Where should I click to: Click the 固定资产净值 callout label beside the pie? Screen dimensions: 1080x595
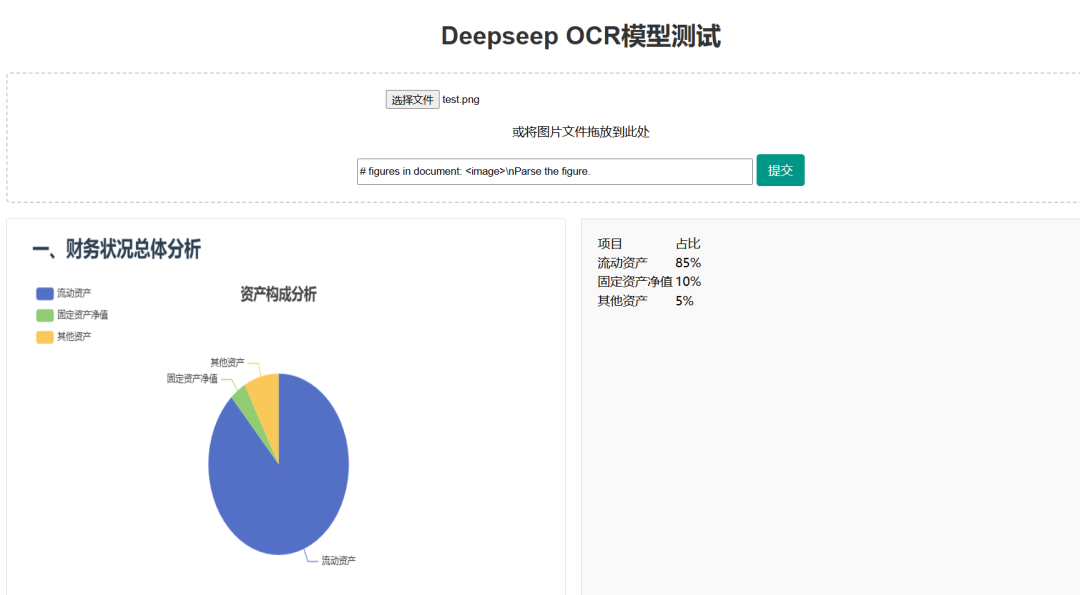(x=192, y=379)
